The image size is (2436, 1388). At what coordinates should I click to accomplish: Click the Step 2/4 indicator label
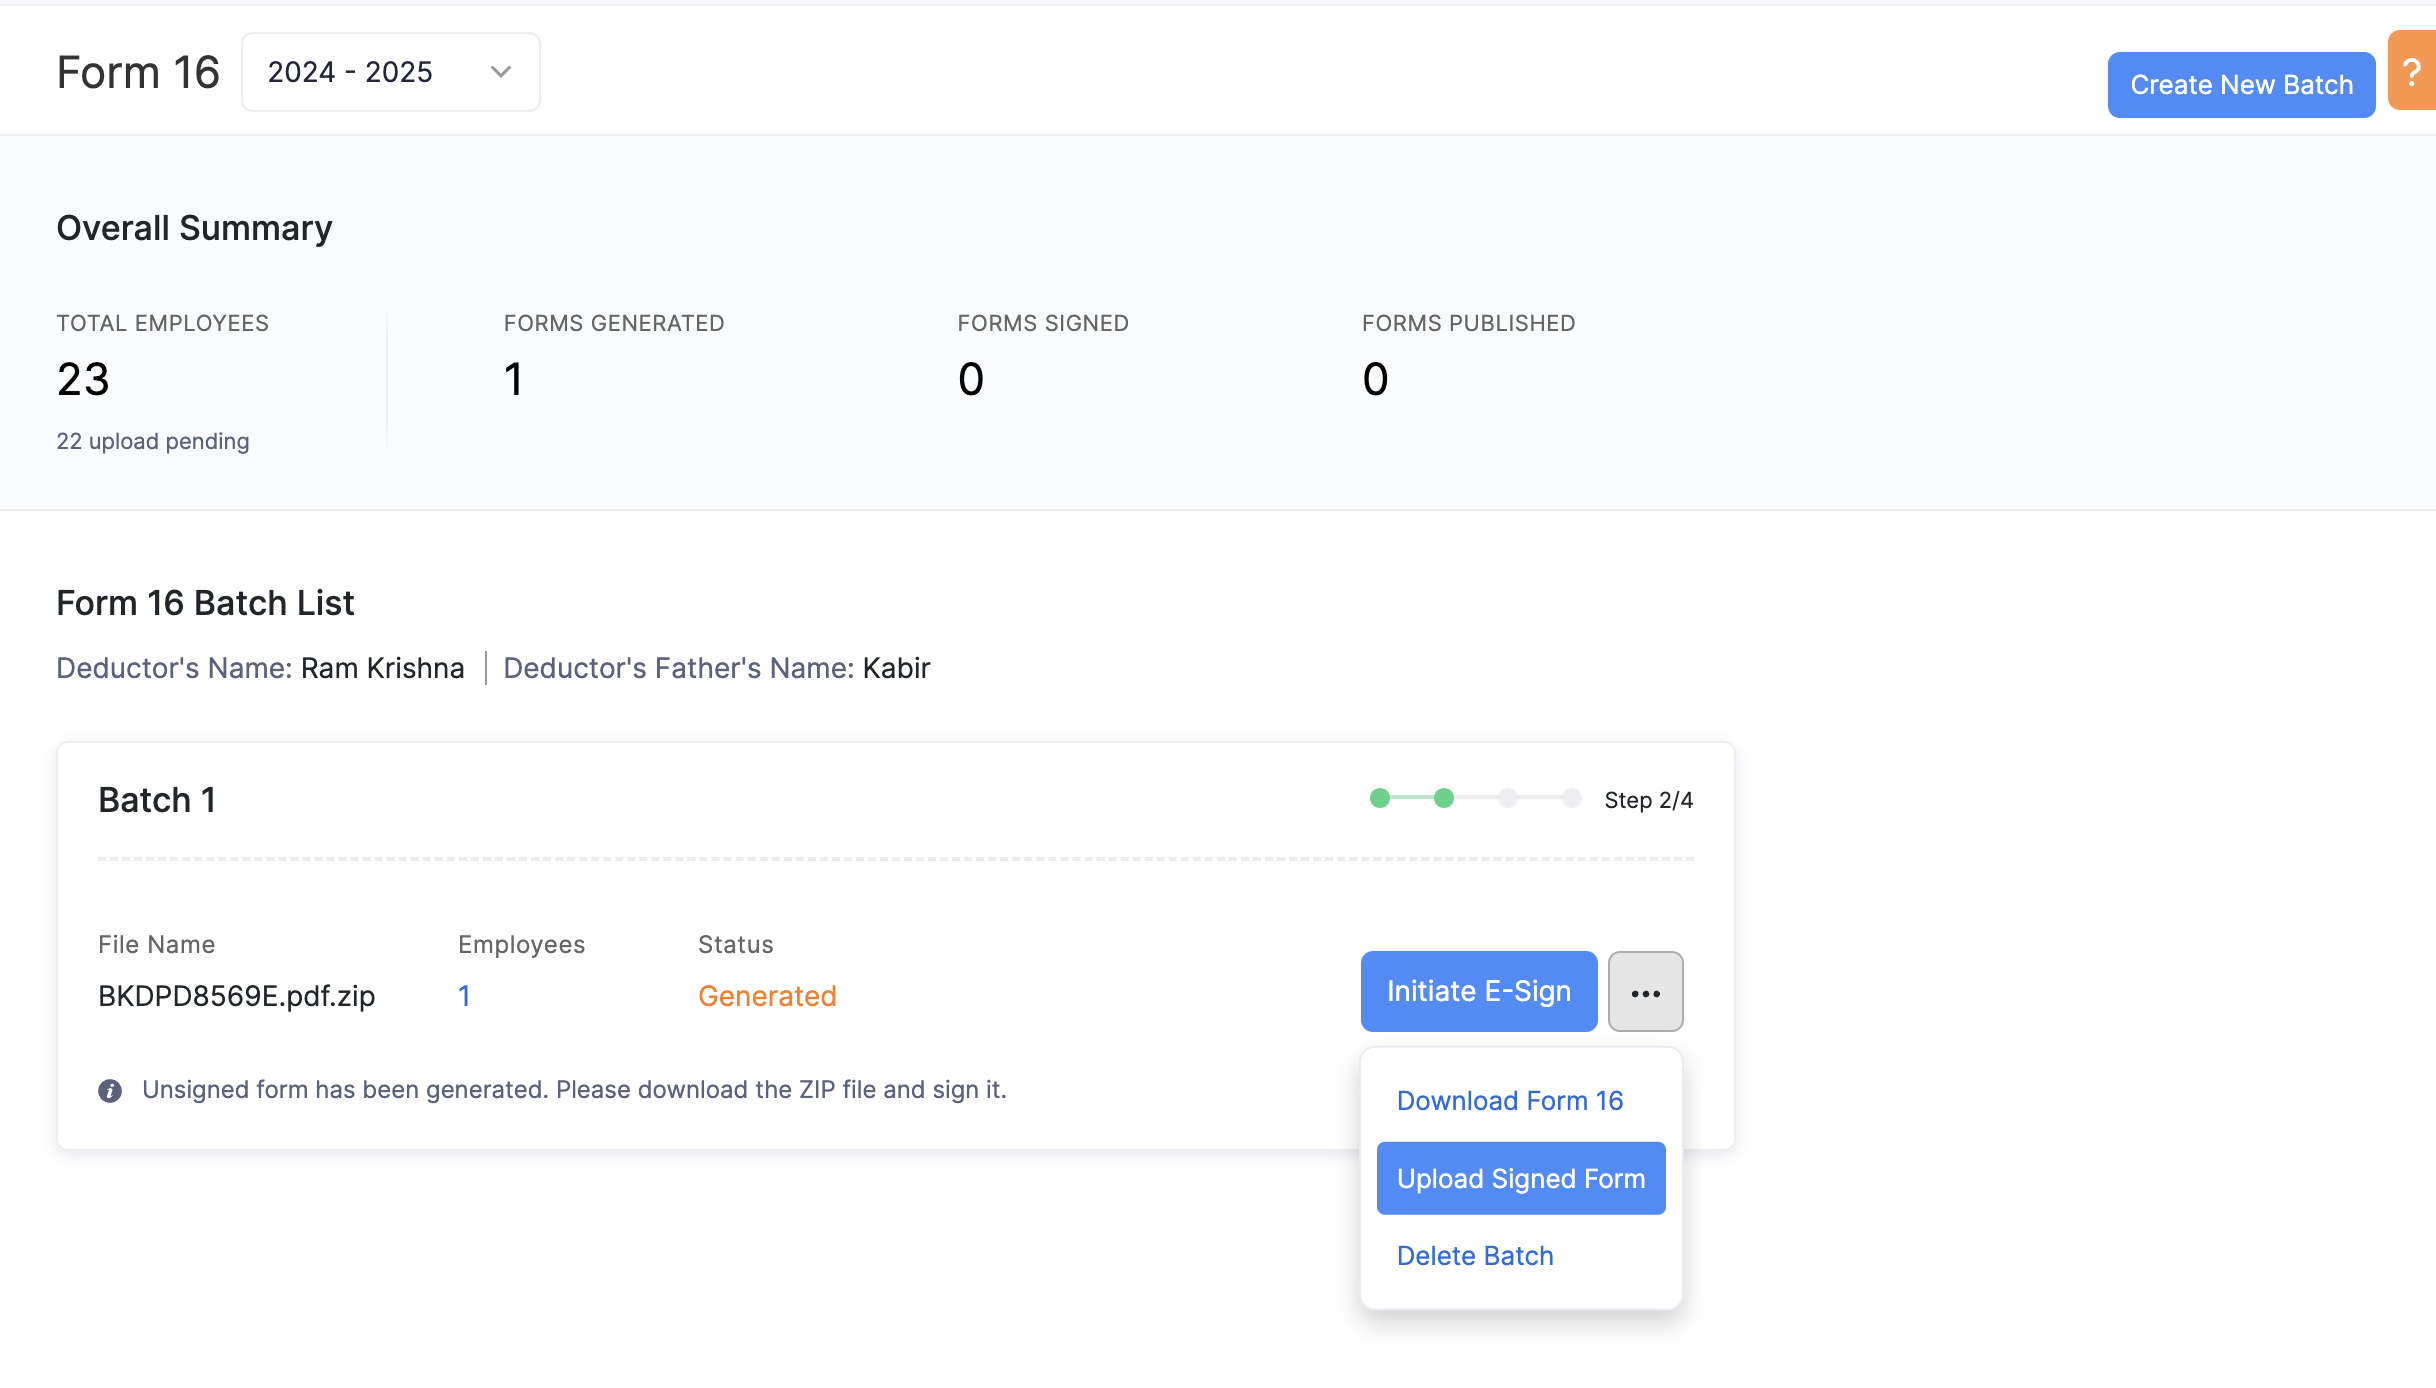tap(1648, 800)
